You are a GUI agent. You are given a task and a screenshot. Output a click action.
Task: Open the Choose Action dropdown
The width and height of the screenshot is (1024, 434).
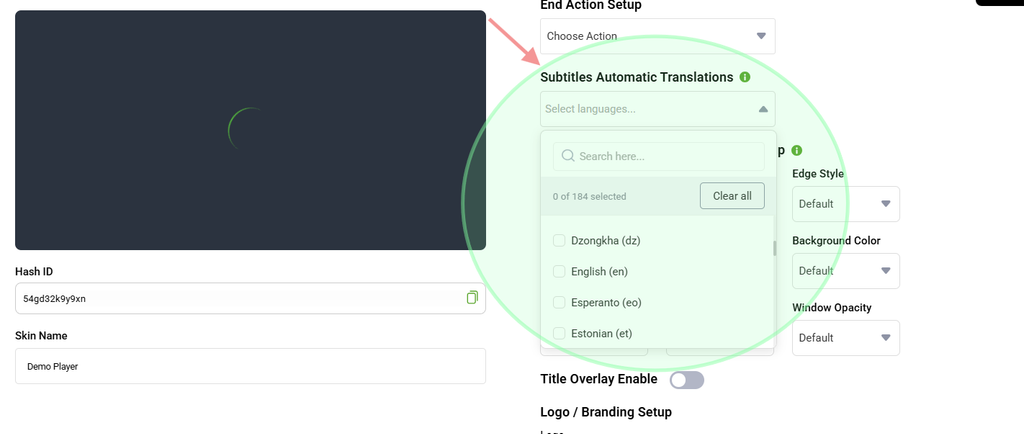658,36
